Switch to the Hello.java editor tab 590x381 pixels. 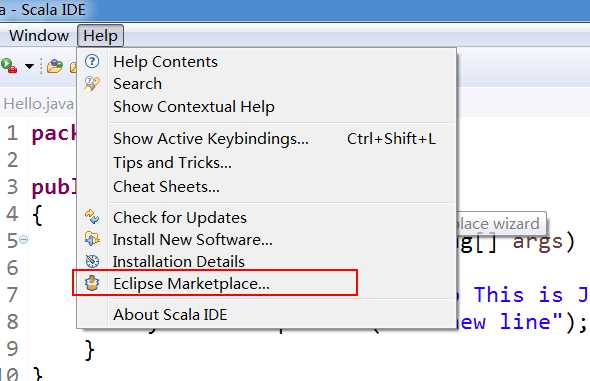(x=38, y=104)
